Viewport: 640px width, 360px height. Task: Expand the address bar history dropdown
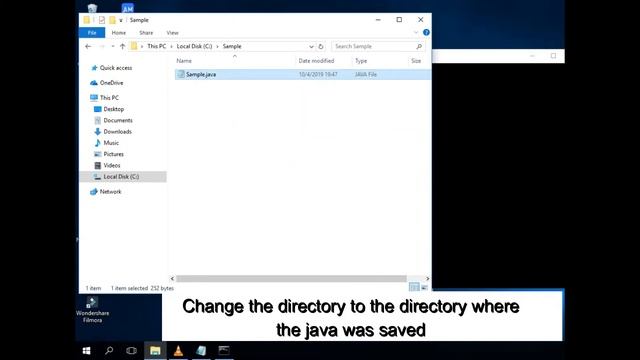[x=311, y=47]
